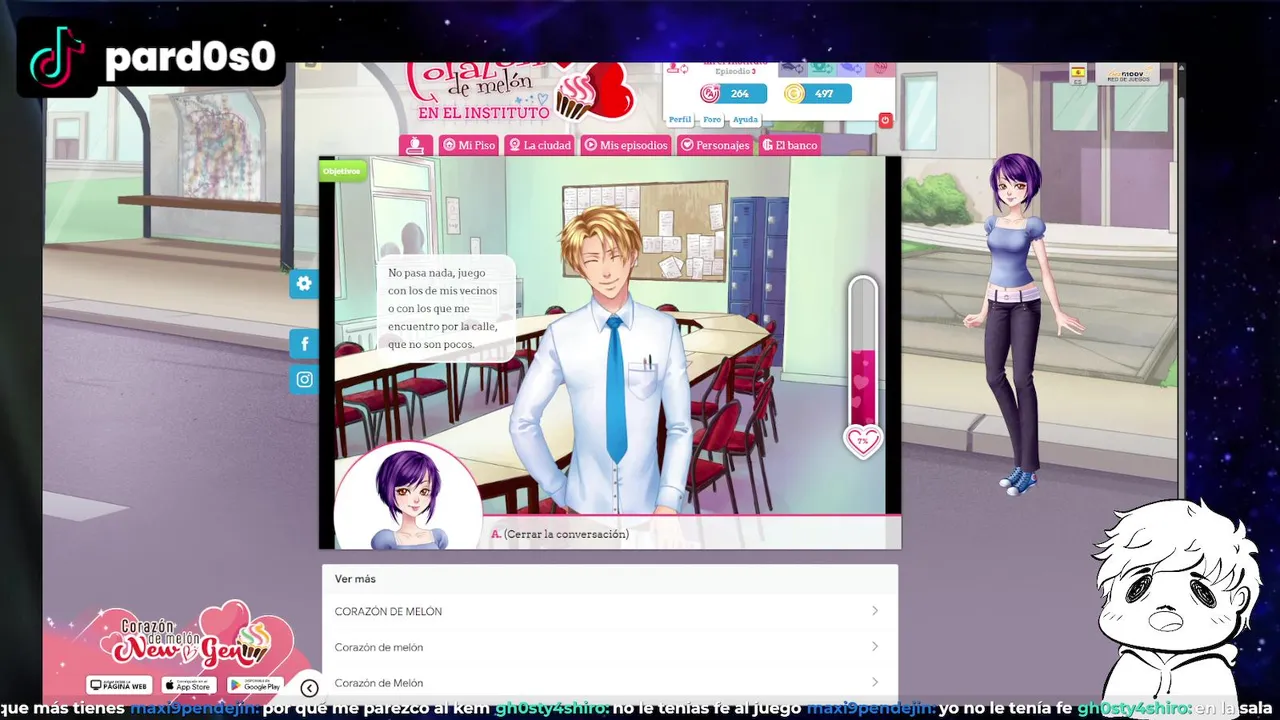Open the Ayuda link
This screenshot has height=720, width=1280.
tap(745, 119)
